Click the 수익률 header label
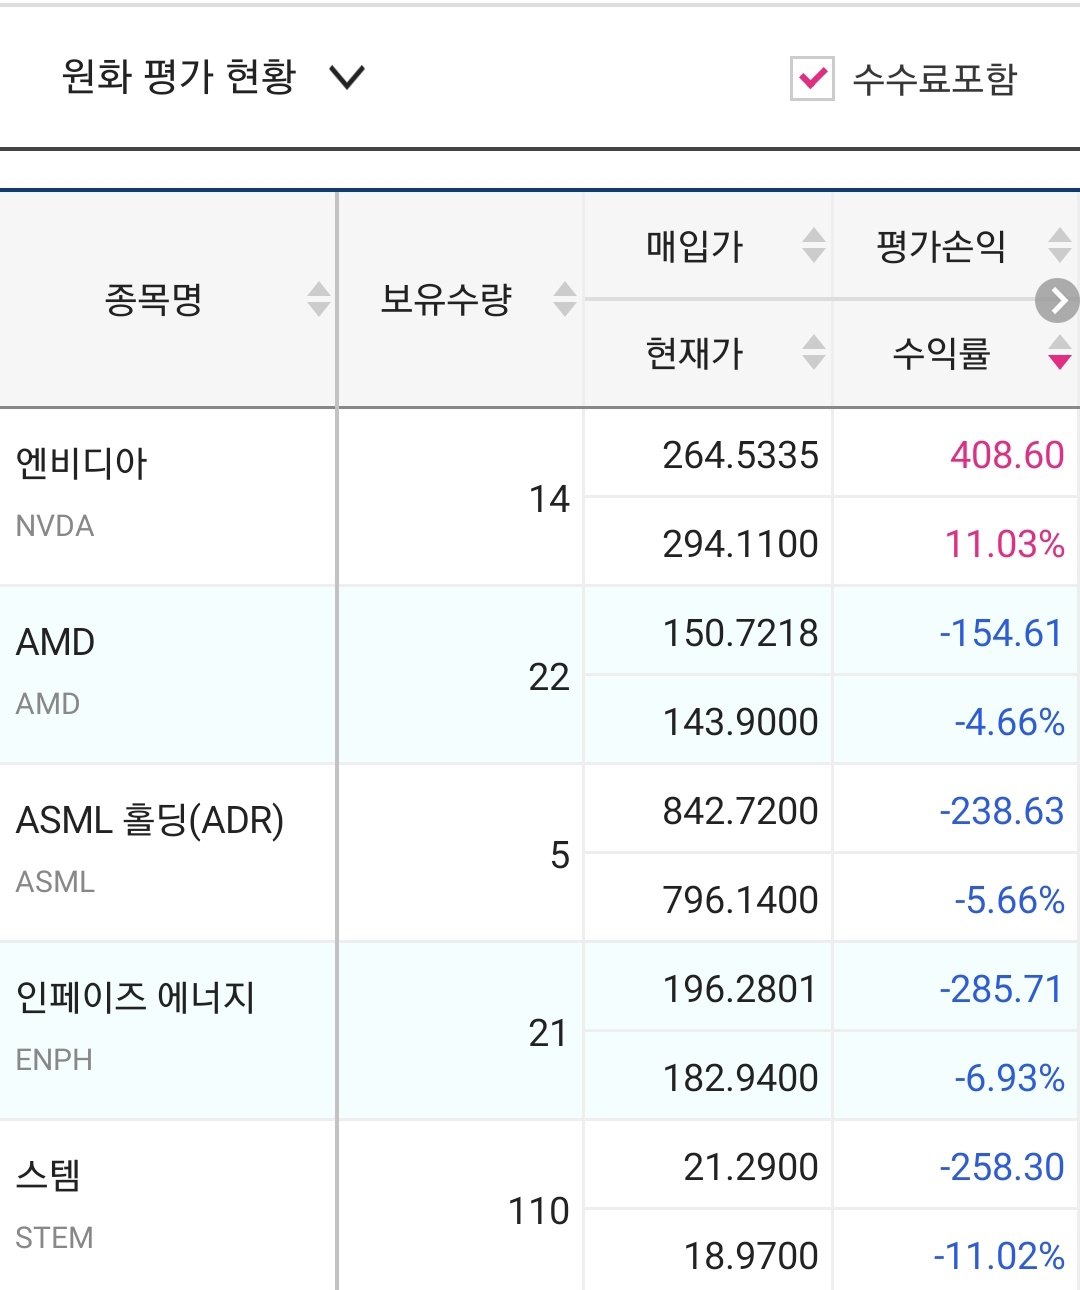Screen dimensions: 1080x1290 pos(941,353)
